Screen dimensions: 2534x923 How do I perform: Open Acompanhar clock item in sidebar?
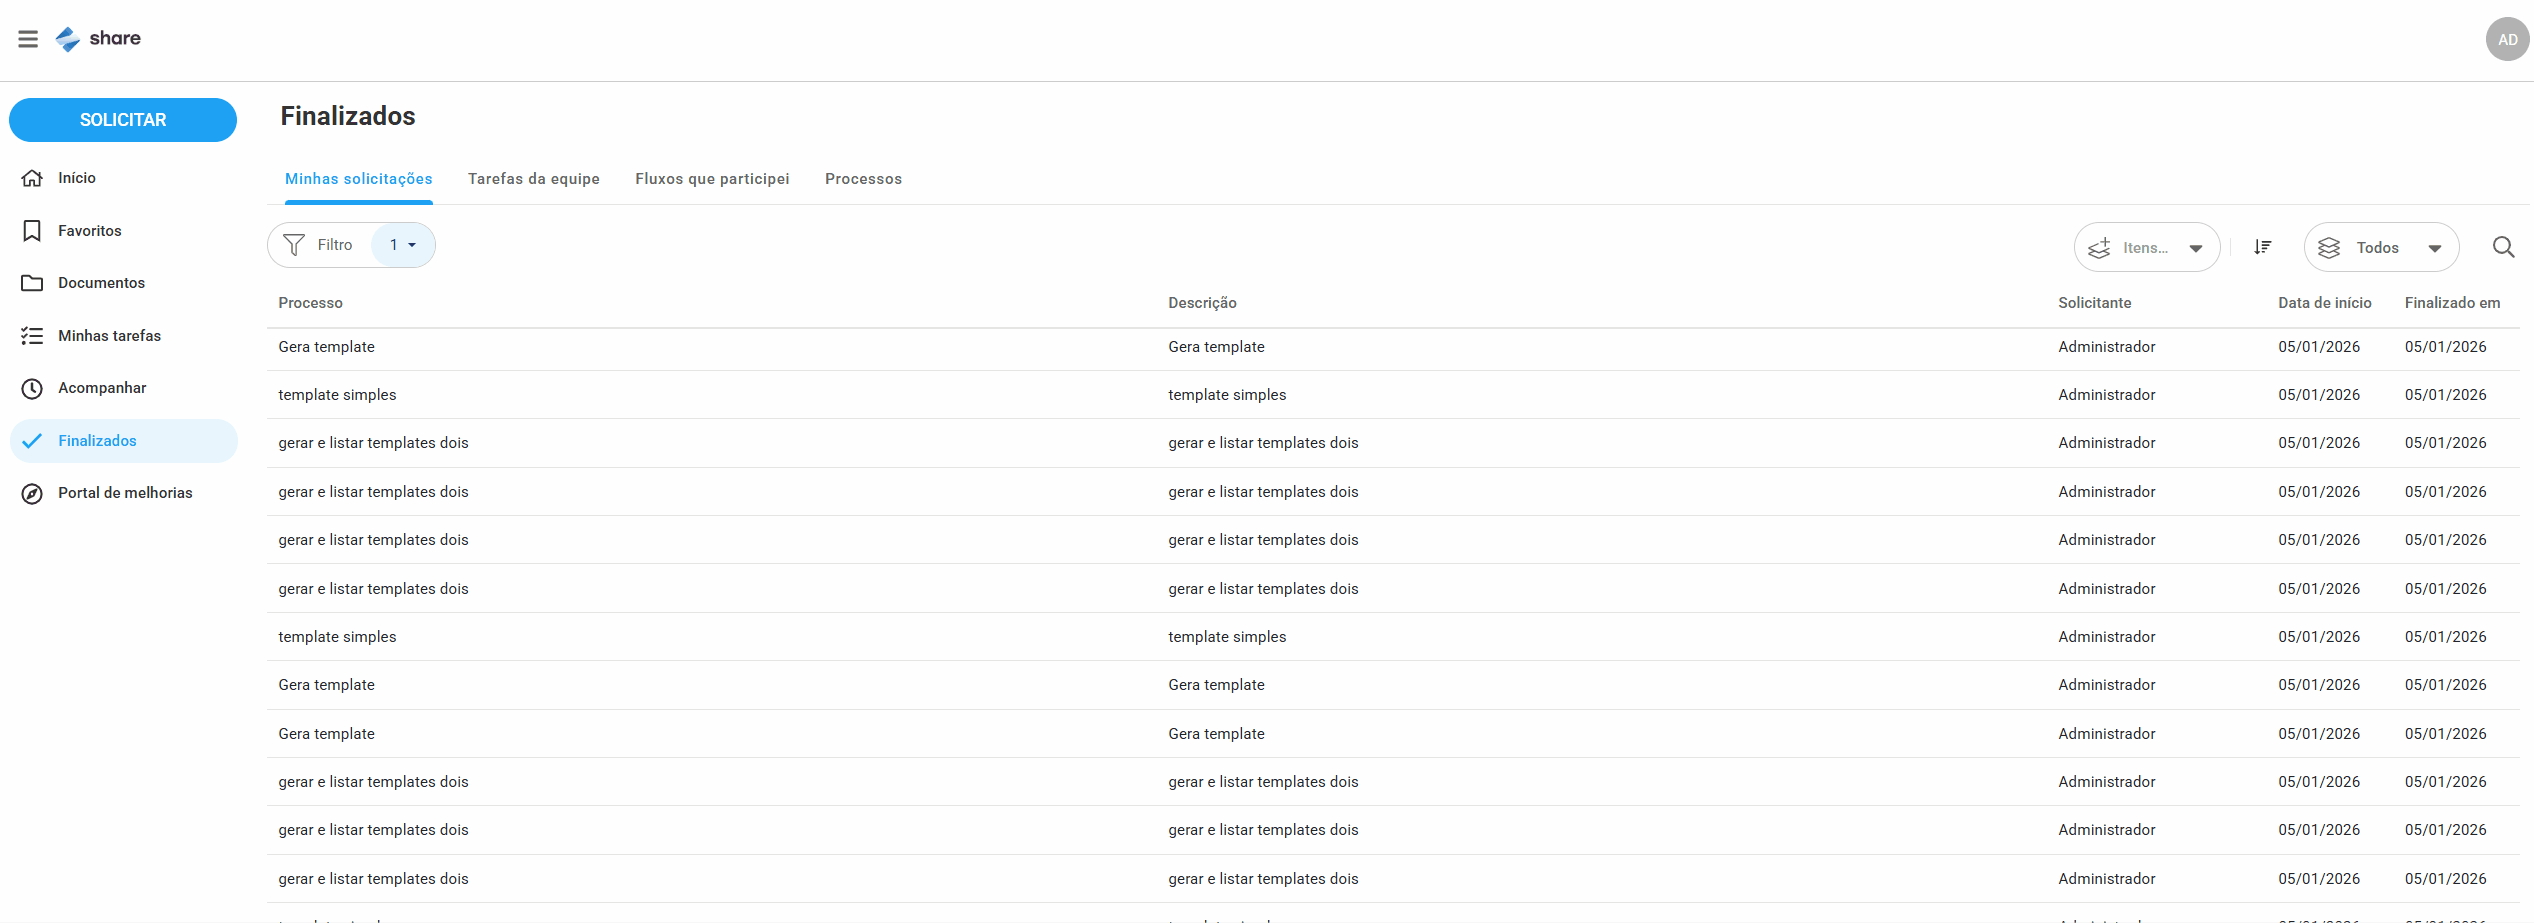pos(101,388)
